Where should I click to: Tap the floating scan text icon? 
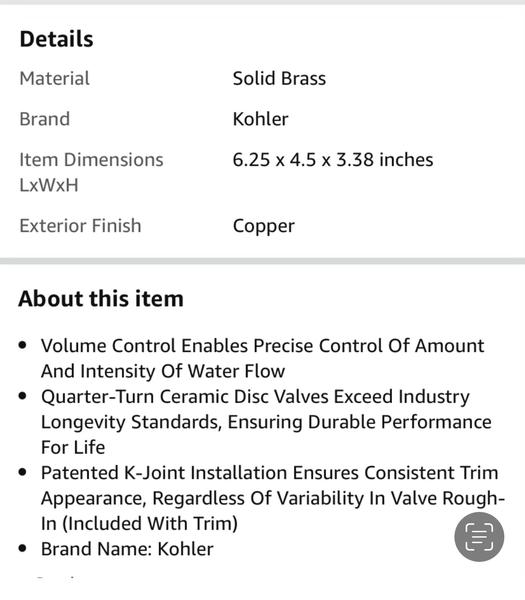point(479,537)
